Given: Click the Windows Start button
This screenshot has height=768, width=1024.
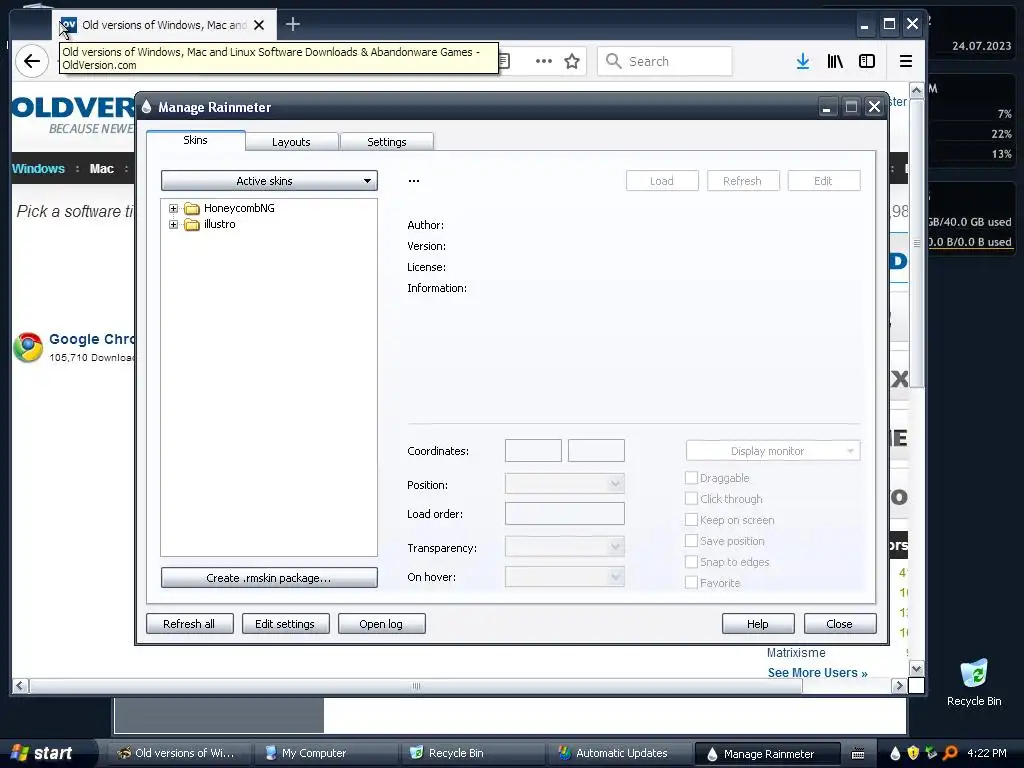Looking at the screenshot, I should tap(42, 753).
